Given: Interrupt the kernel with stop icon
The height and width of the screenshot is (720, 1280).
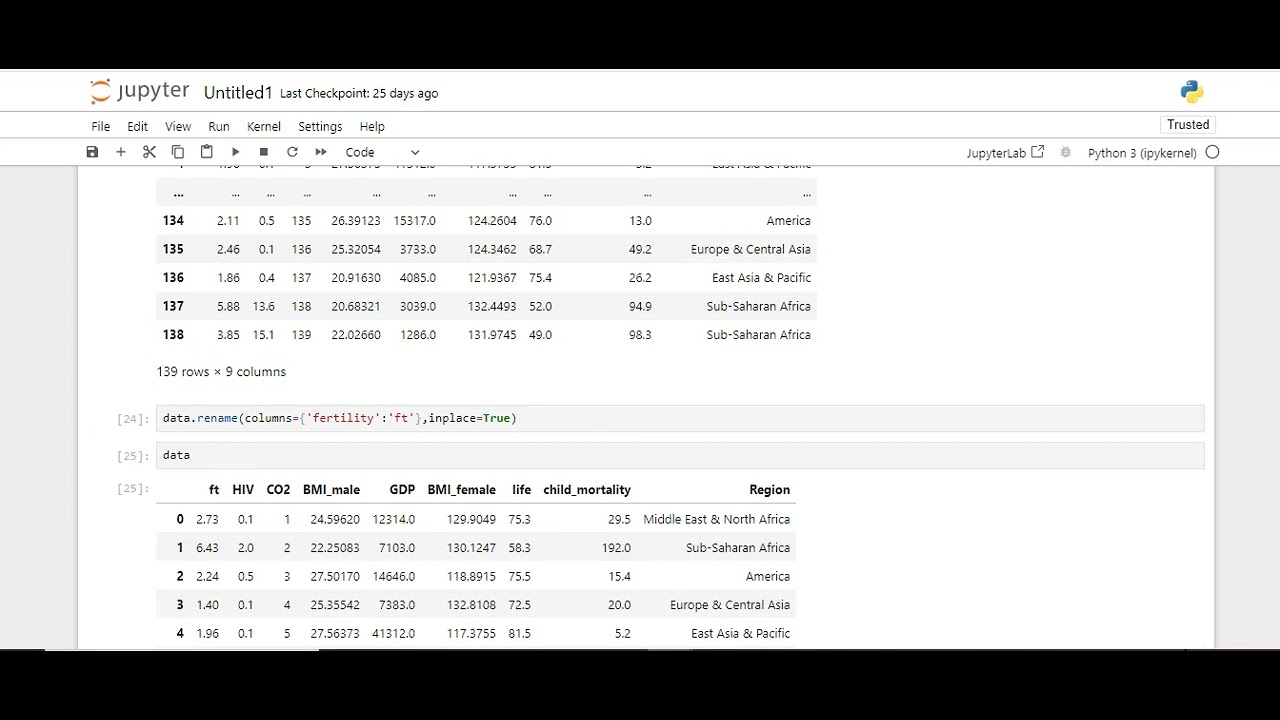Looking at the screenshot, I should 264,152.
